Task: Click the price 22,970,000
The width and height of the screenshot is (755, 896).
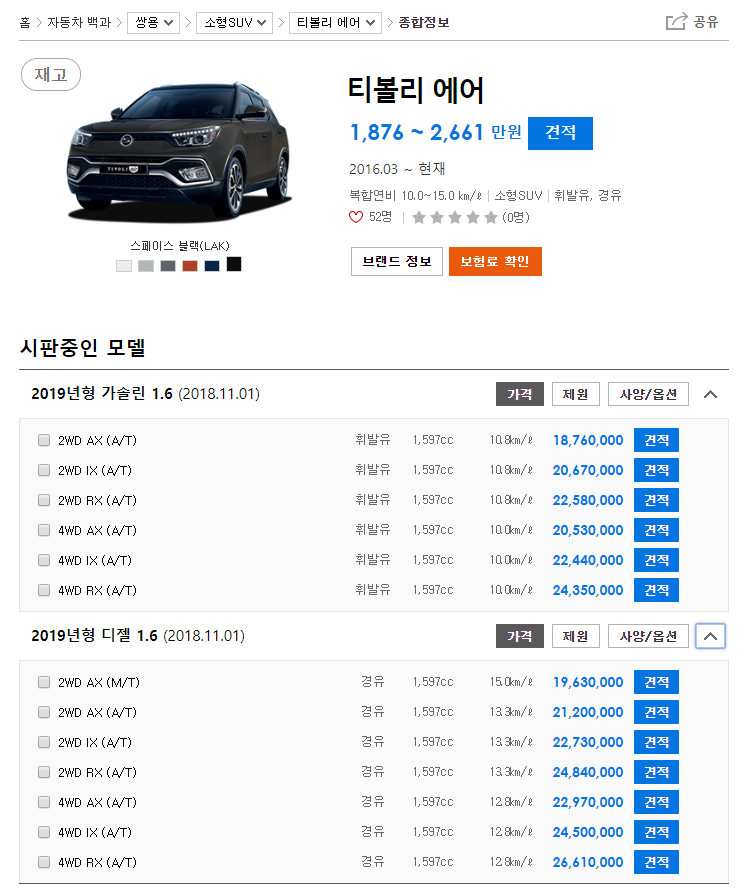Action: 588,802
